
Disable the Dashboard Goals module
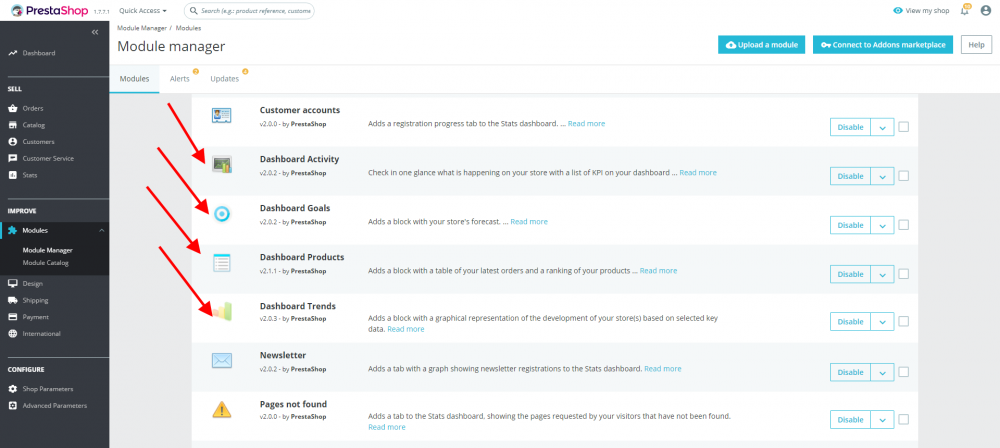tap(850, 225)
